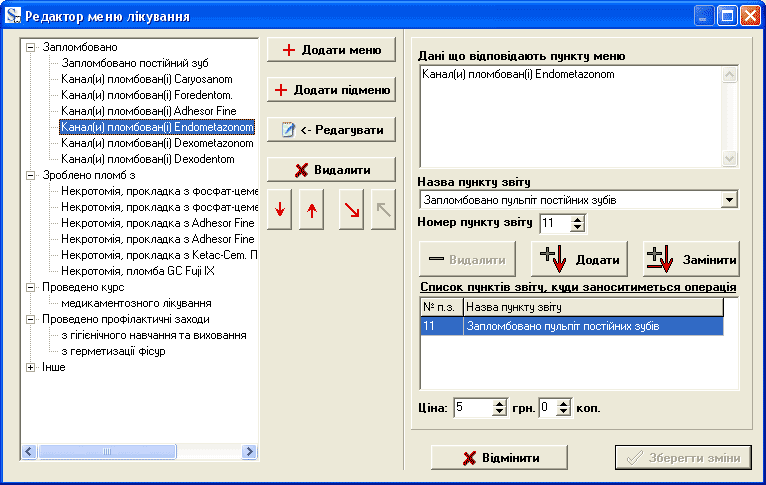The height and width of the screenshot is (485, 766).
Task: Select з герметизації фісур item
Action: point(113,351)
